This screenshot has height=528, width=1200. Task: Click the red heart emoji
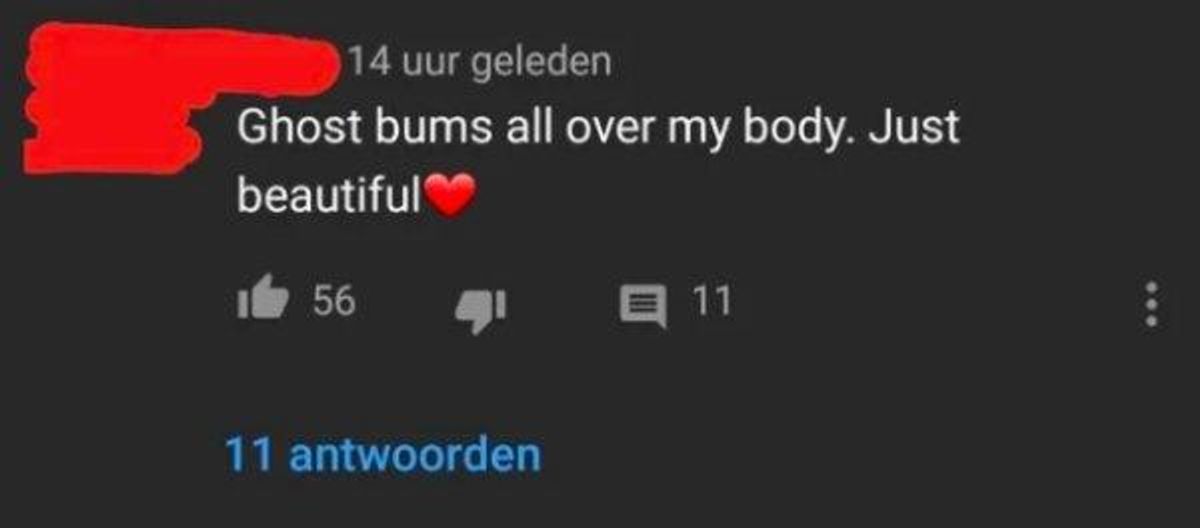point(448,199)
